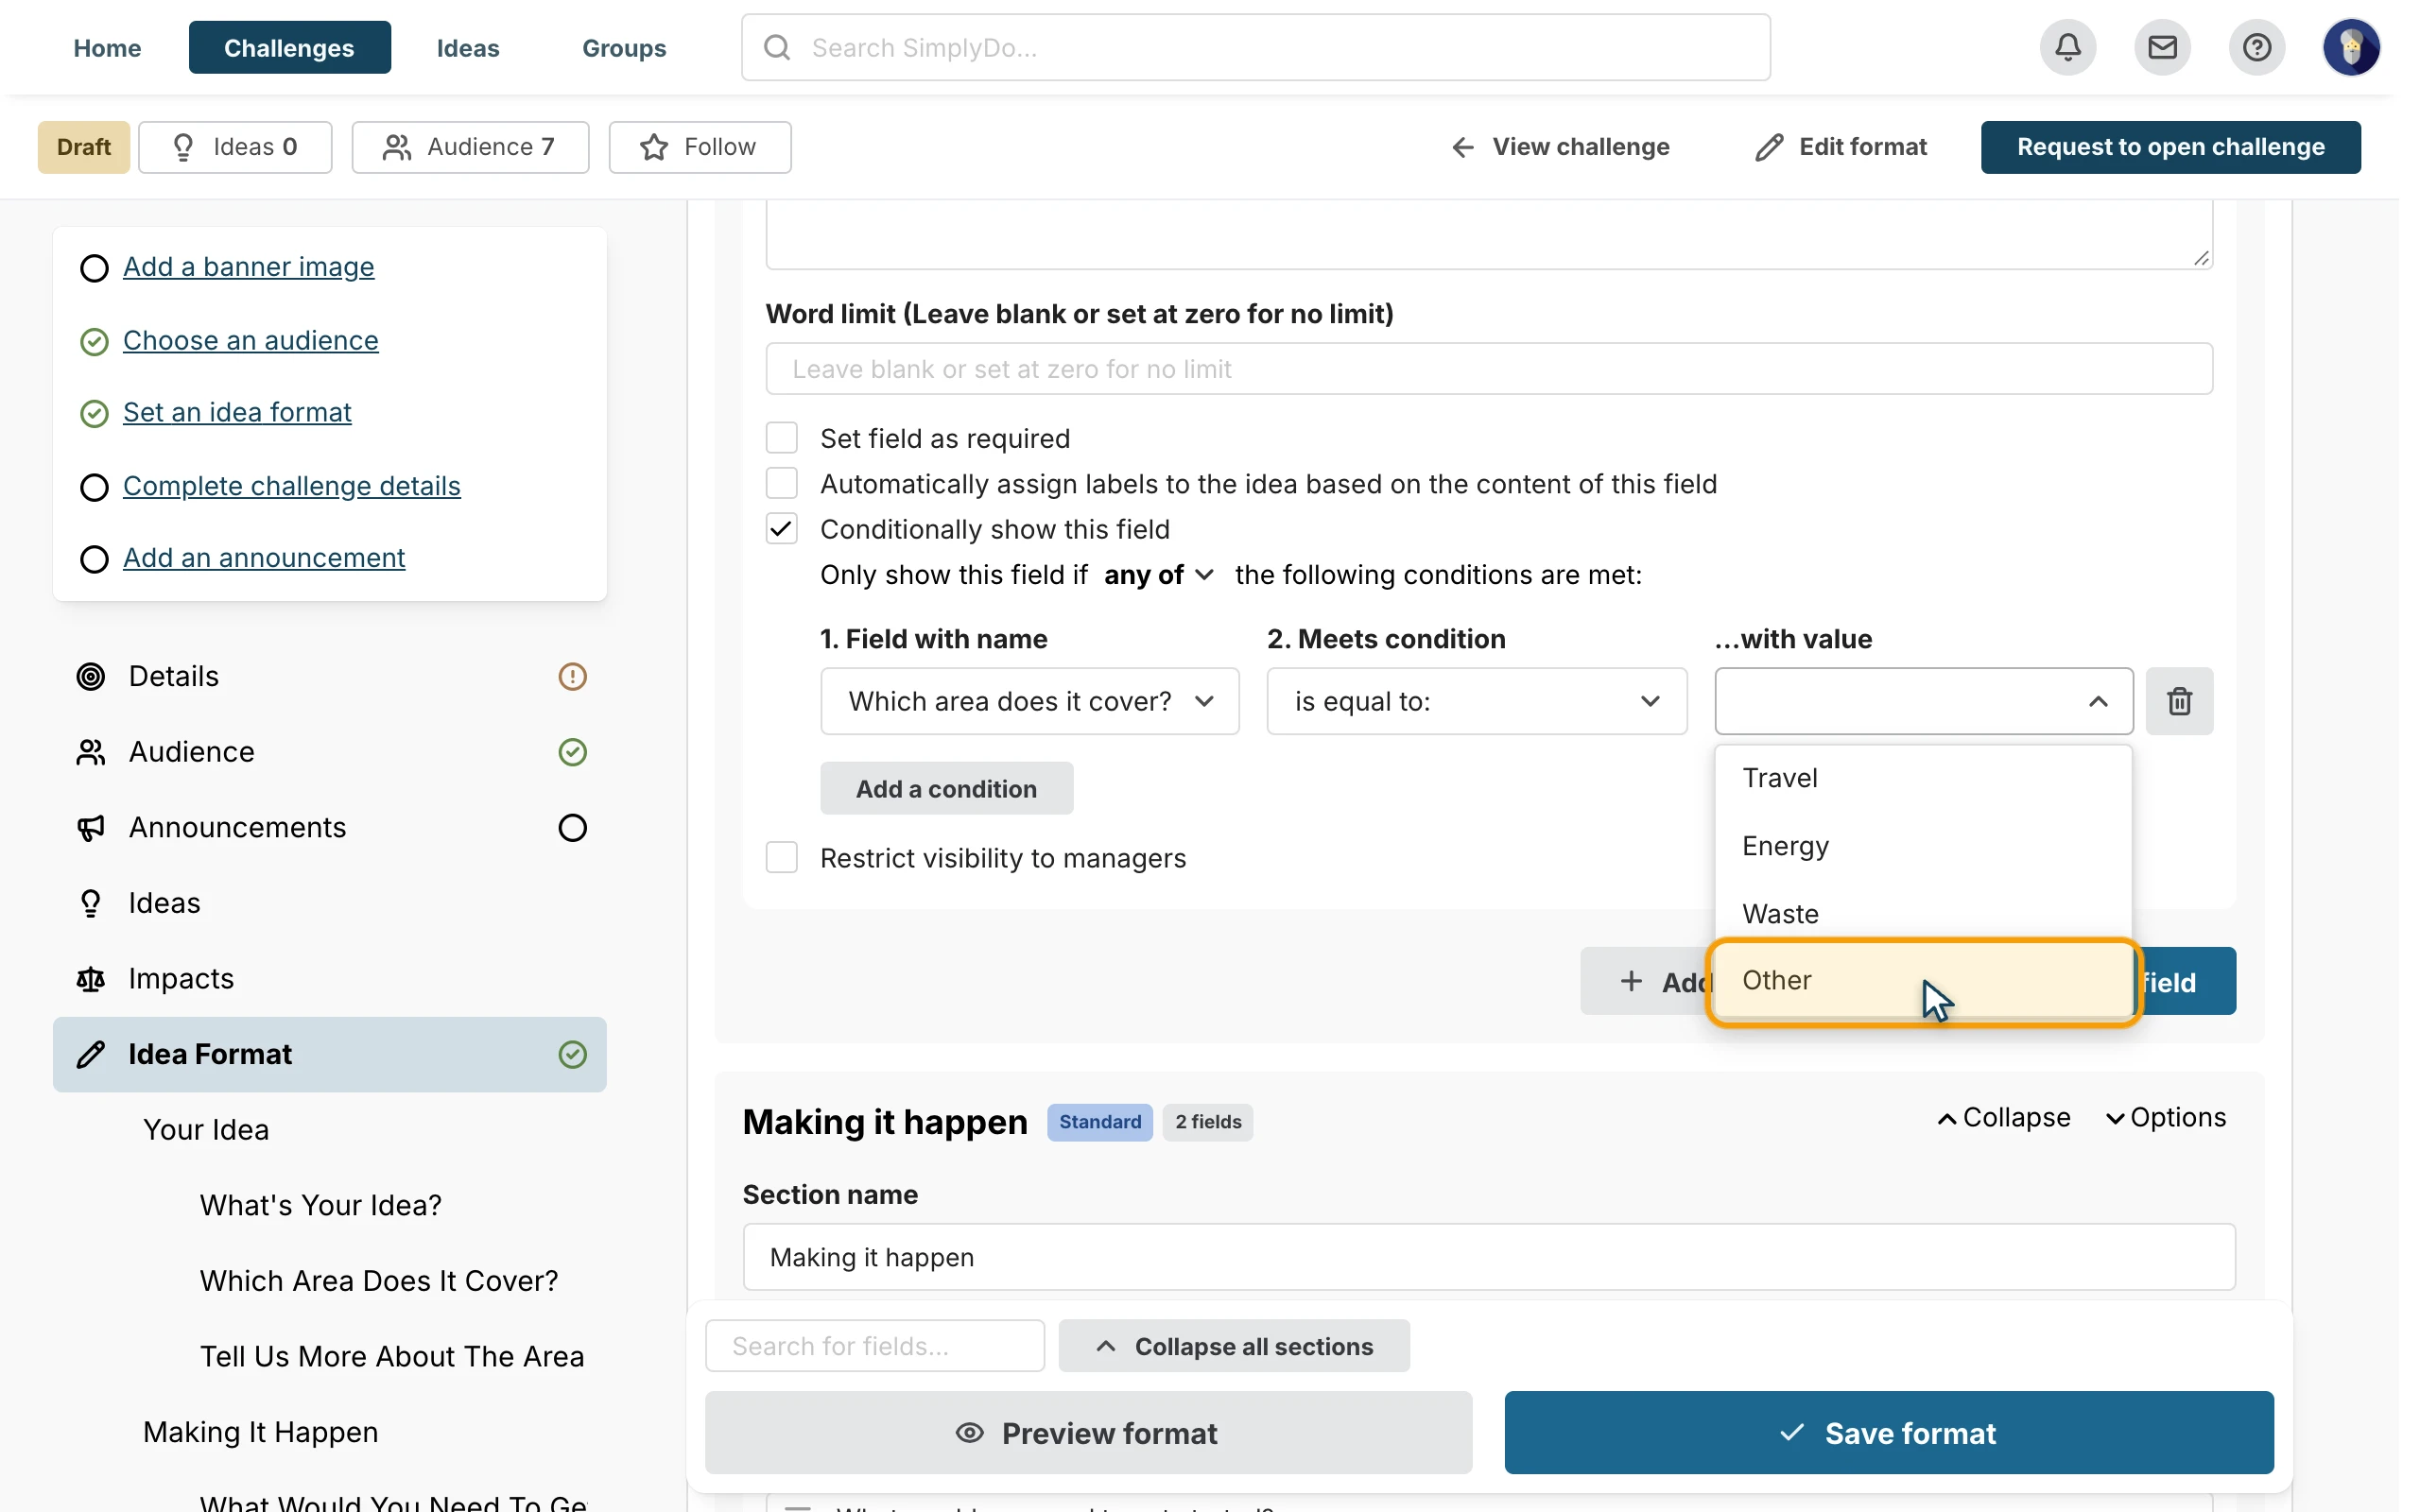Enable automatic label assignment checkbox
The height and width of the screenshot is (1512, 2420).
781,483
